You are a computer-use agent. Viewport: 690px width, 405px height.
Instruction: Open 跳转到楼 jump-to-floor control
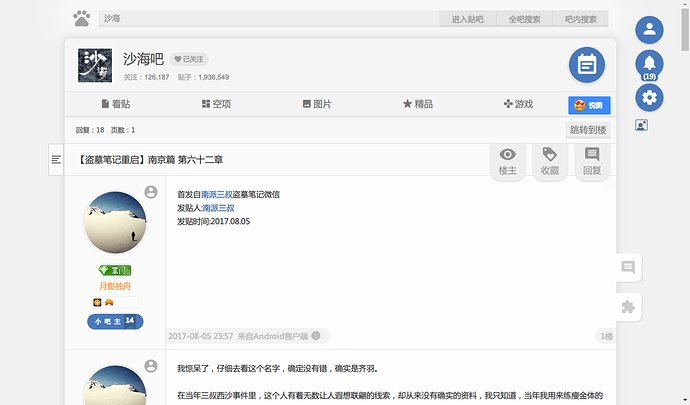[x=587, y=130]
